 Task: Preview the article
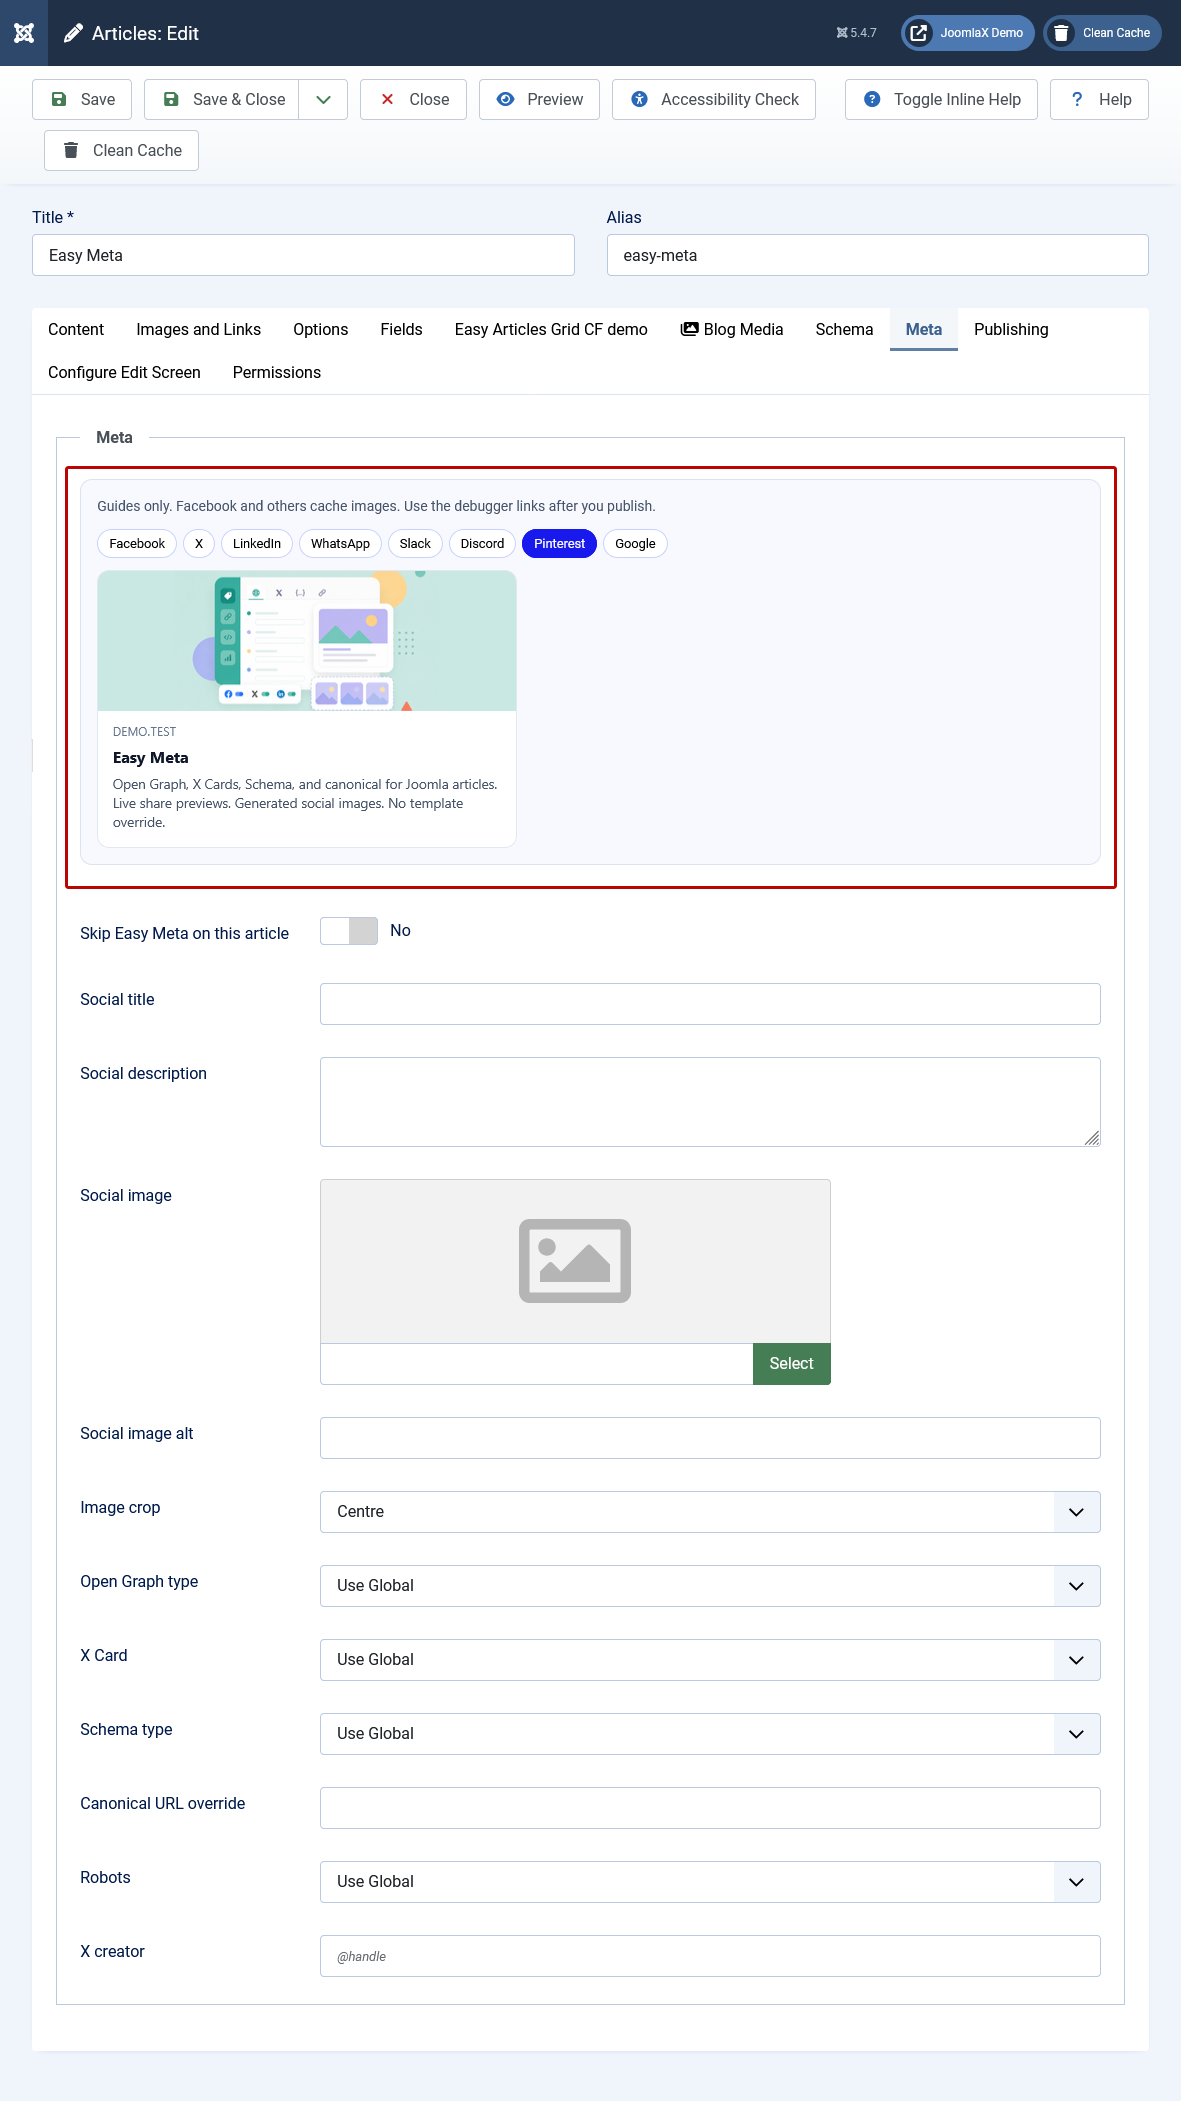[539, 100]
